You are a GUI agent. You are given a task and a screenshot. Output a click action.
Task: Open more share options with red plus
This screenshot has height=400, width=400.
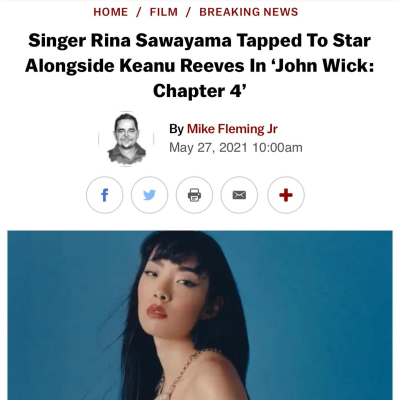coord(286,195)
